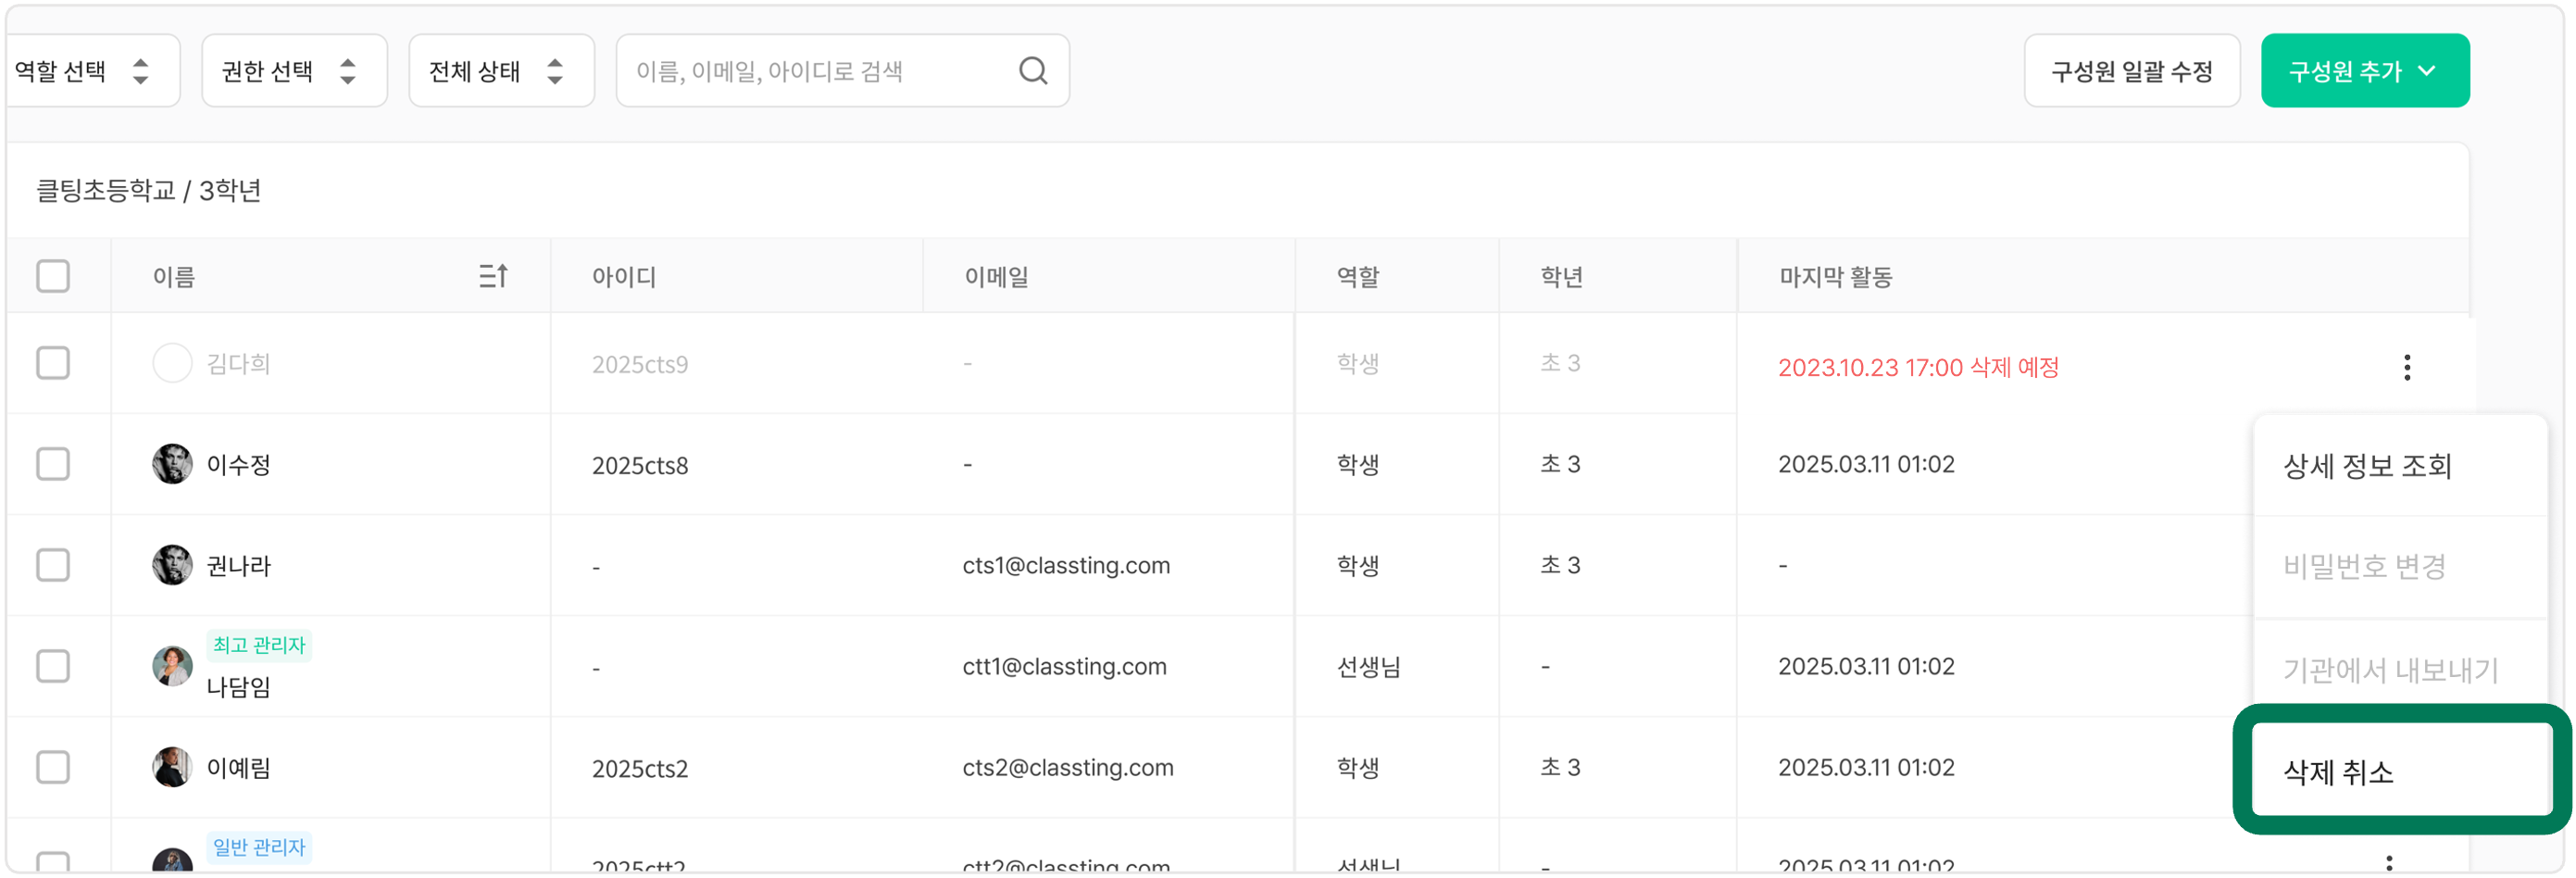The height and width of the screenshot is (878, 2576).
Task: Open the 전체 상태 filter dropdown
Action: click(500, 71)
